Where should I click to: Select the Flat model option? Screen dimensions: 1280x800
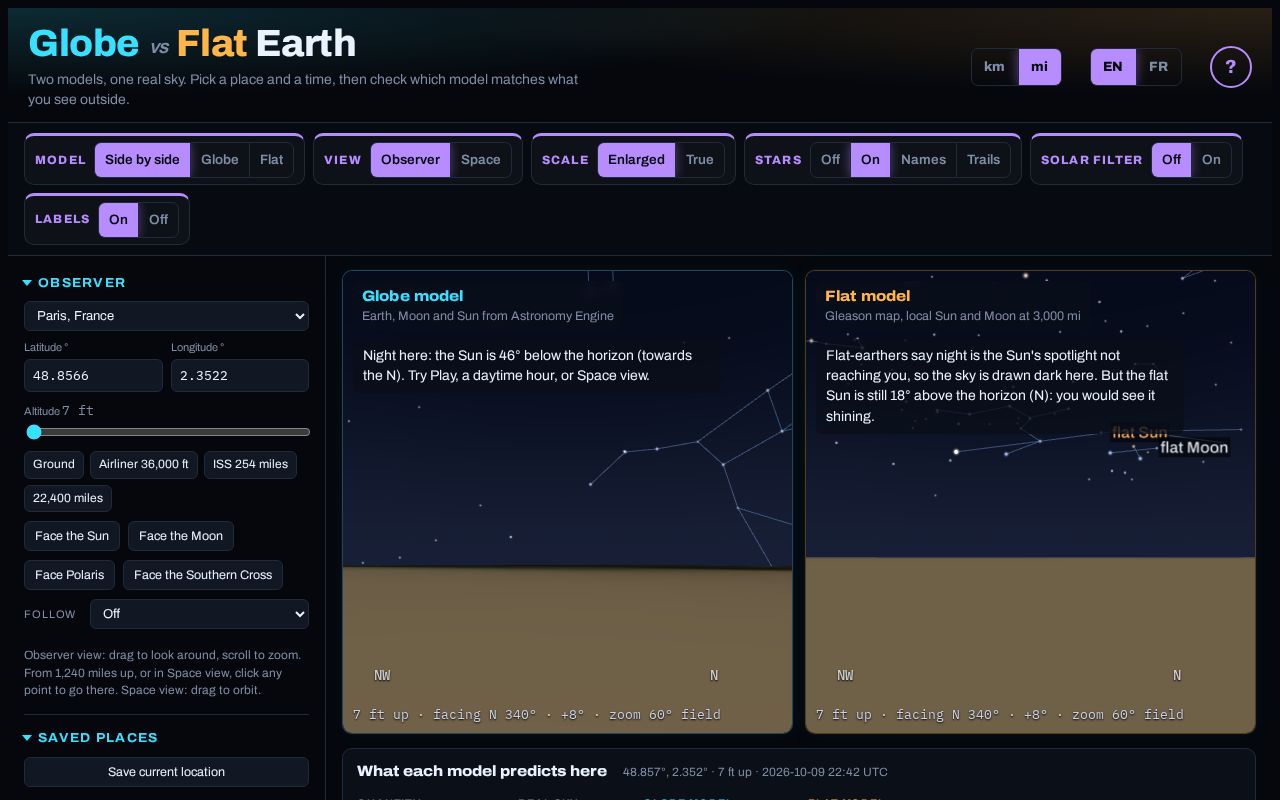tap(272, 160)
